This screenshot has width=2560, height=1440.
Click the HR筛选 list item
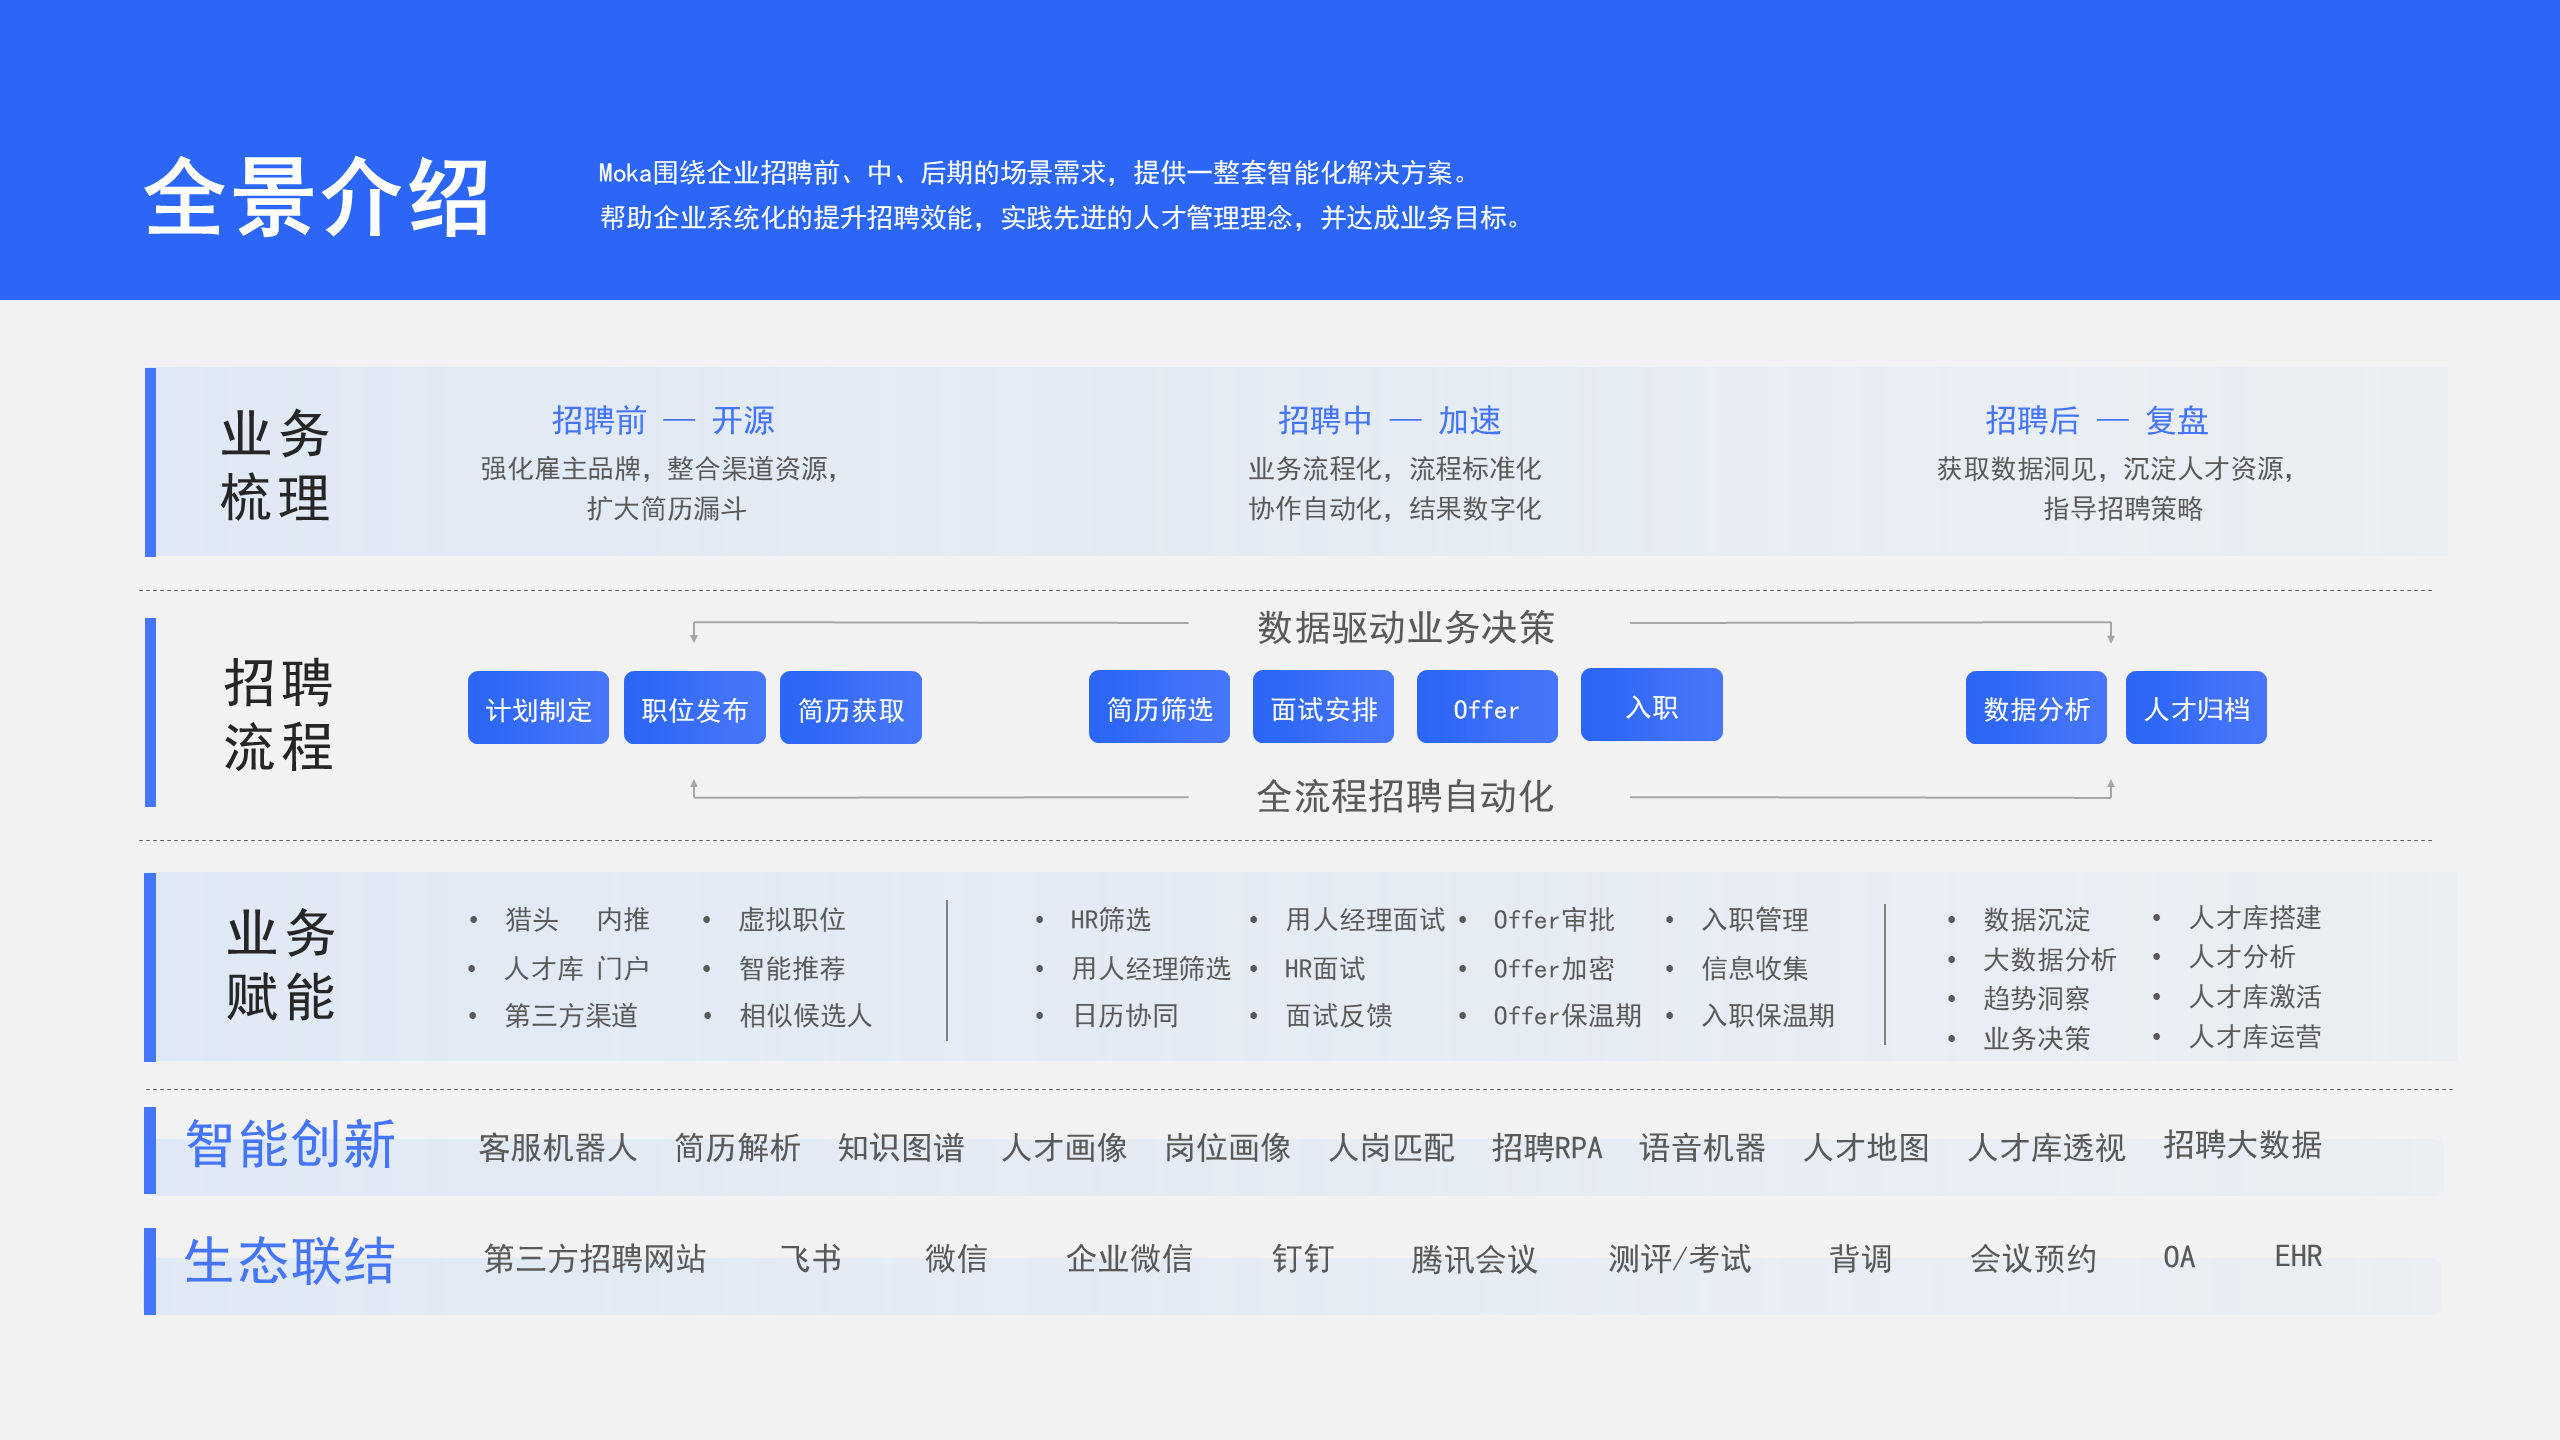1110,919
